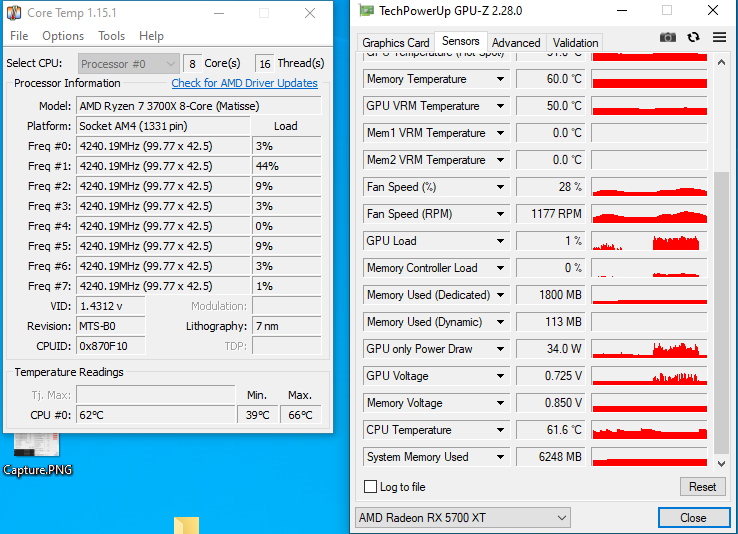Click the VID value 1.4312 v
Viewport: 738px width, 534px height.
click(x=111, y=306)
